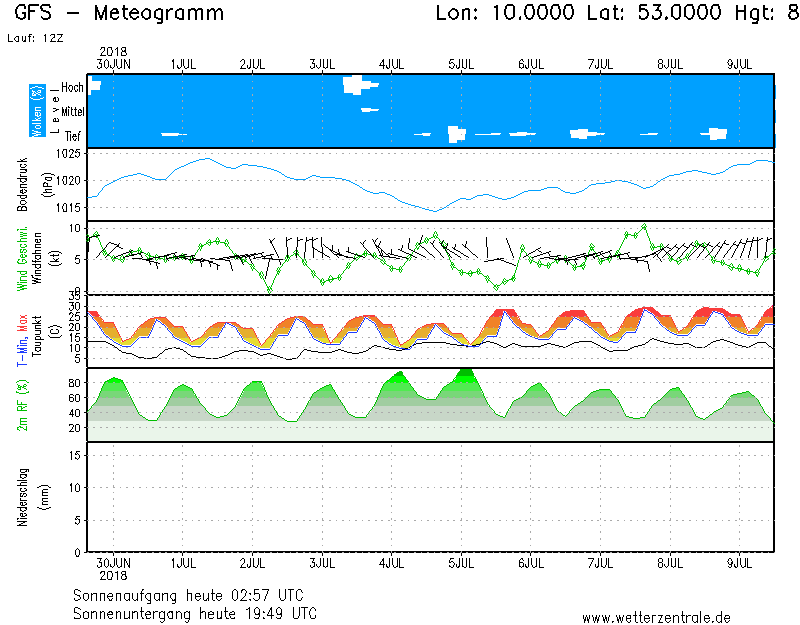
Task: Click the Niederschlag axis label
Action: click(23, 497)
